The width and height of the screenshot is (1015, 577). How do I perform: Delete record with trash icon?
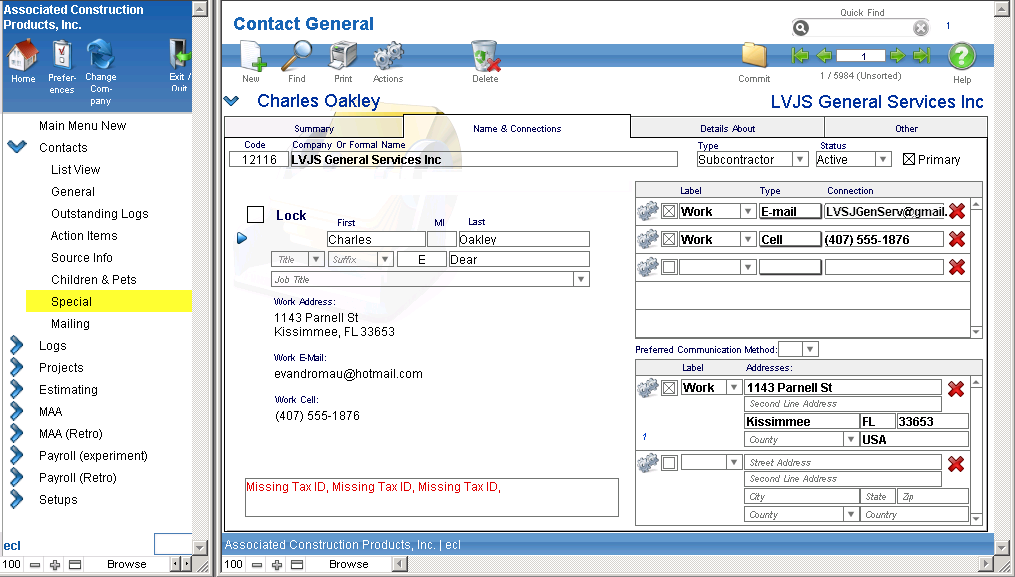tap(485, 56)
